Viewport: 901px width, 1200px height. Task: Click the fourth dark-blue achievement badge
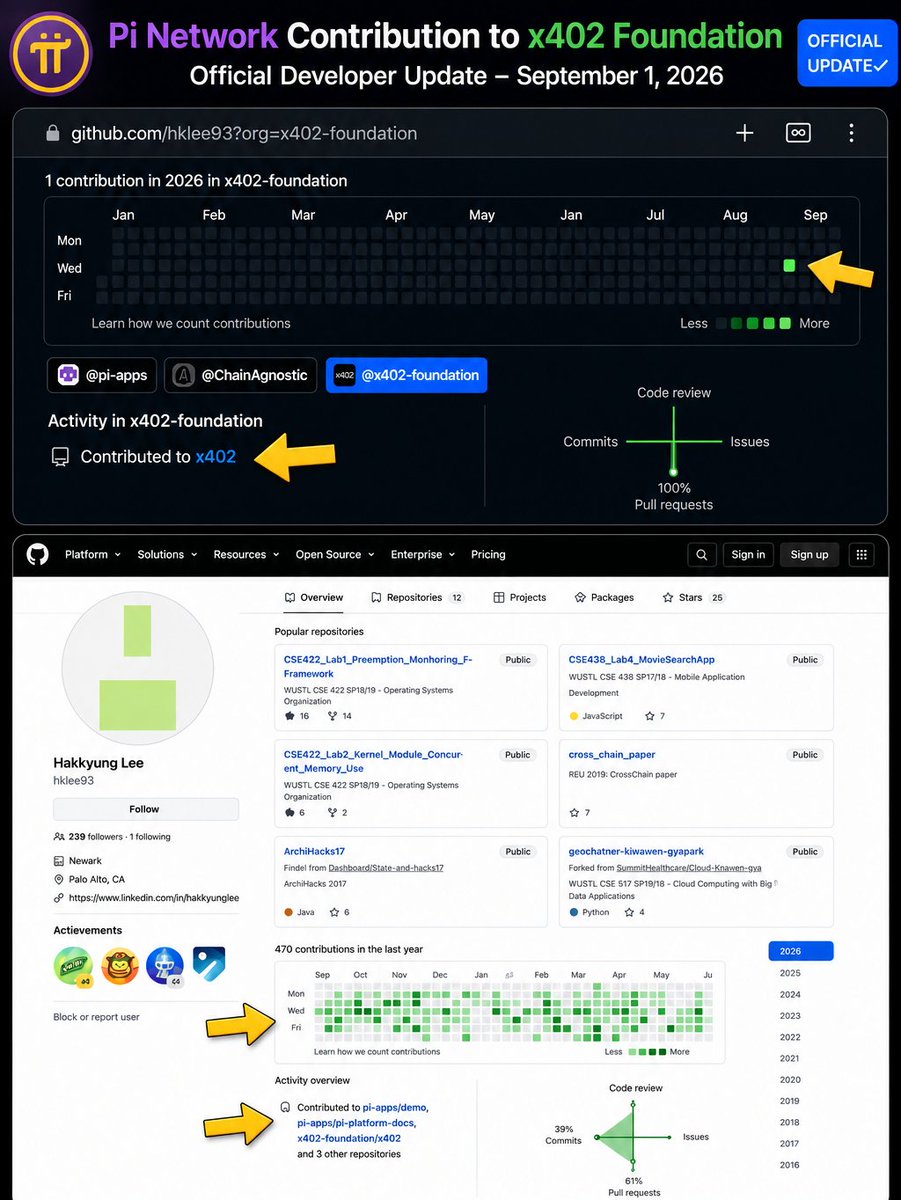point(209,964)
